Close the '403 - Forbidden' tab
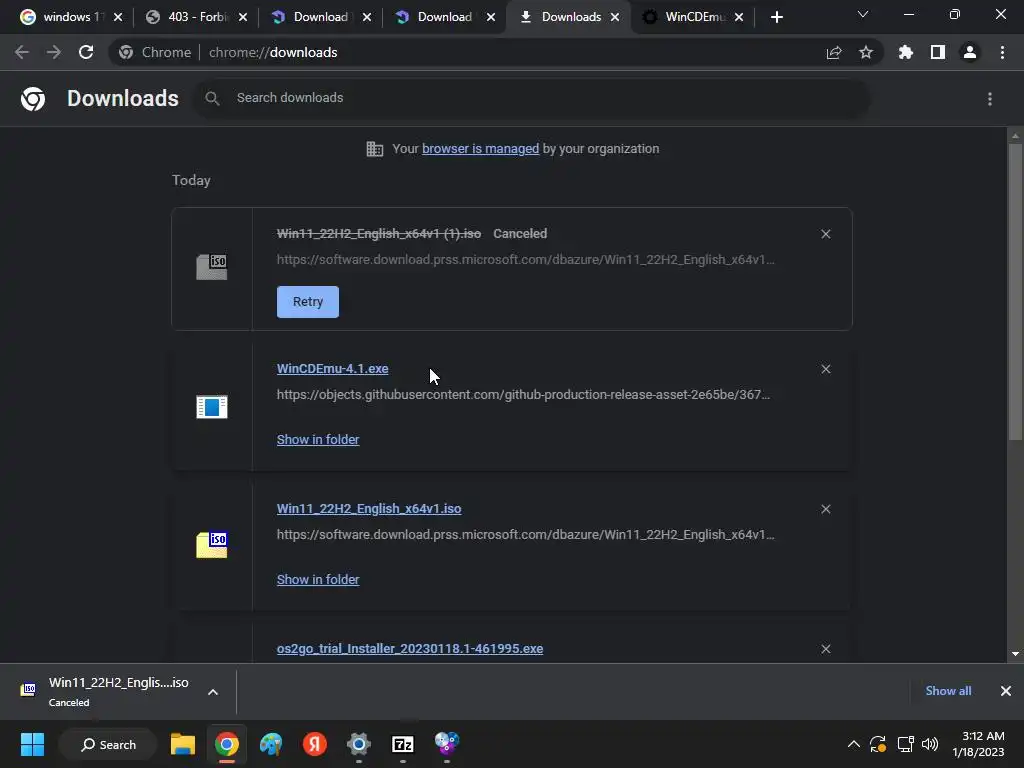The image size is (1024, 768). pos(243,18)
